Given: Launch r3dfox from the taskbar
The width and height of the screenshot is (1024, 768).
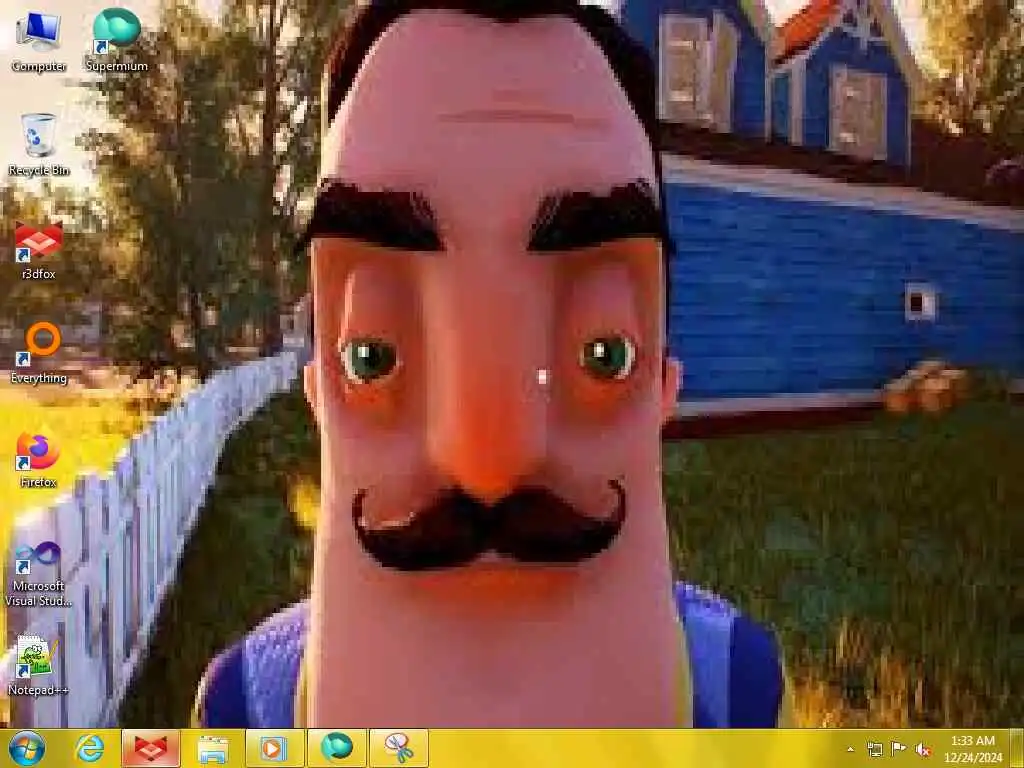Looking at the screenshot, I should pyautogui.click(x=151, y=748).
